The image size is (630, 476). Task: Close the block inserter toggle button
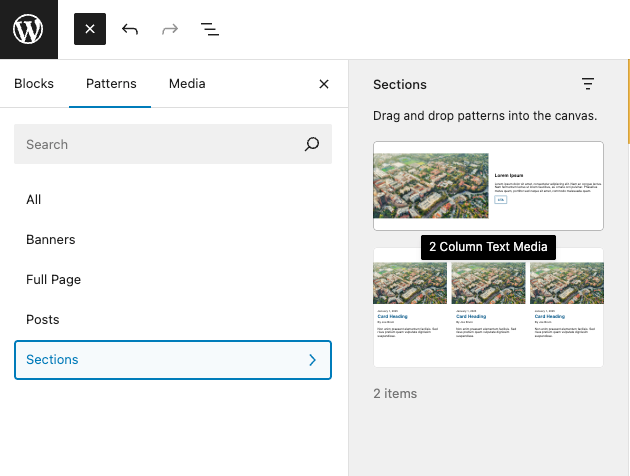tap(90, 29)
